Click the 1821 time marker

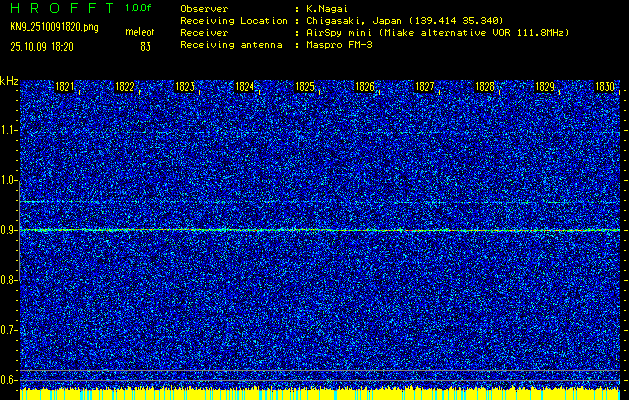(64, 87)
